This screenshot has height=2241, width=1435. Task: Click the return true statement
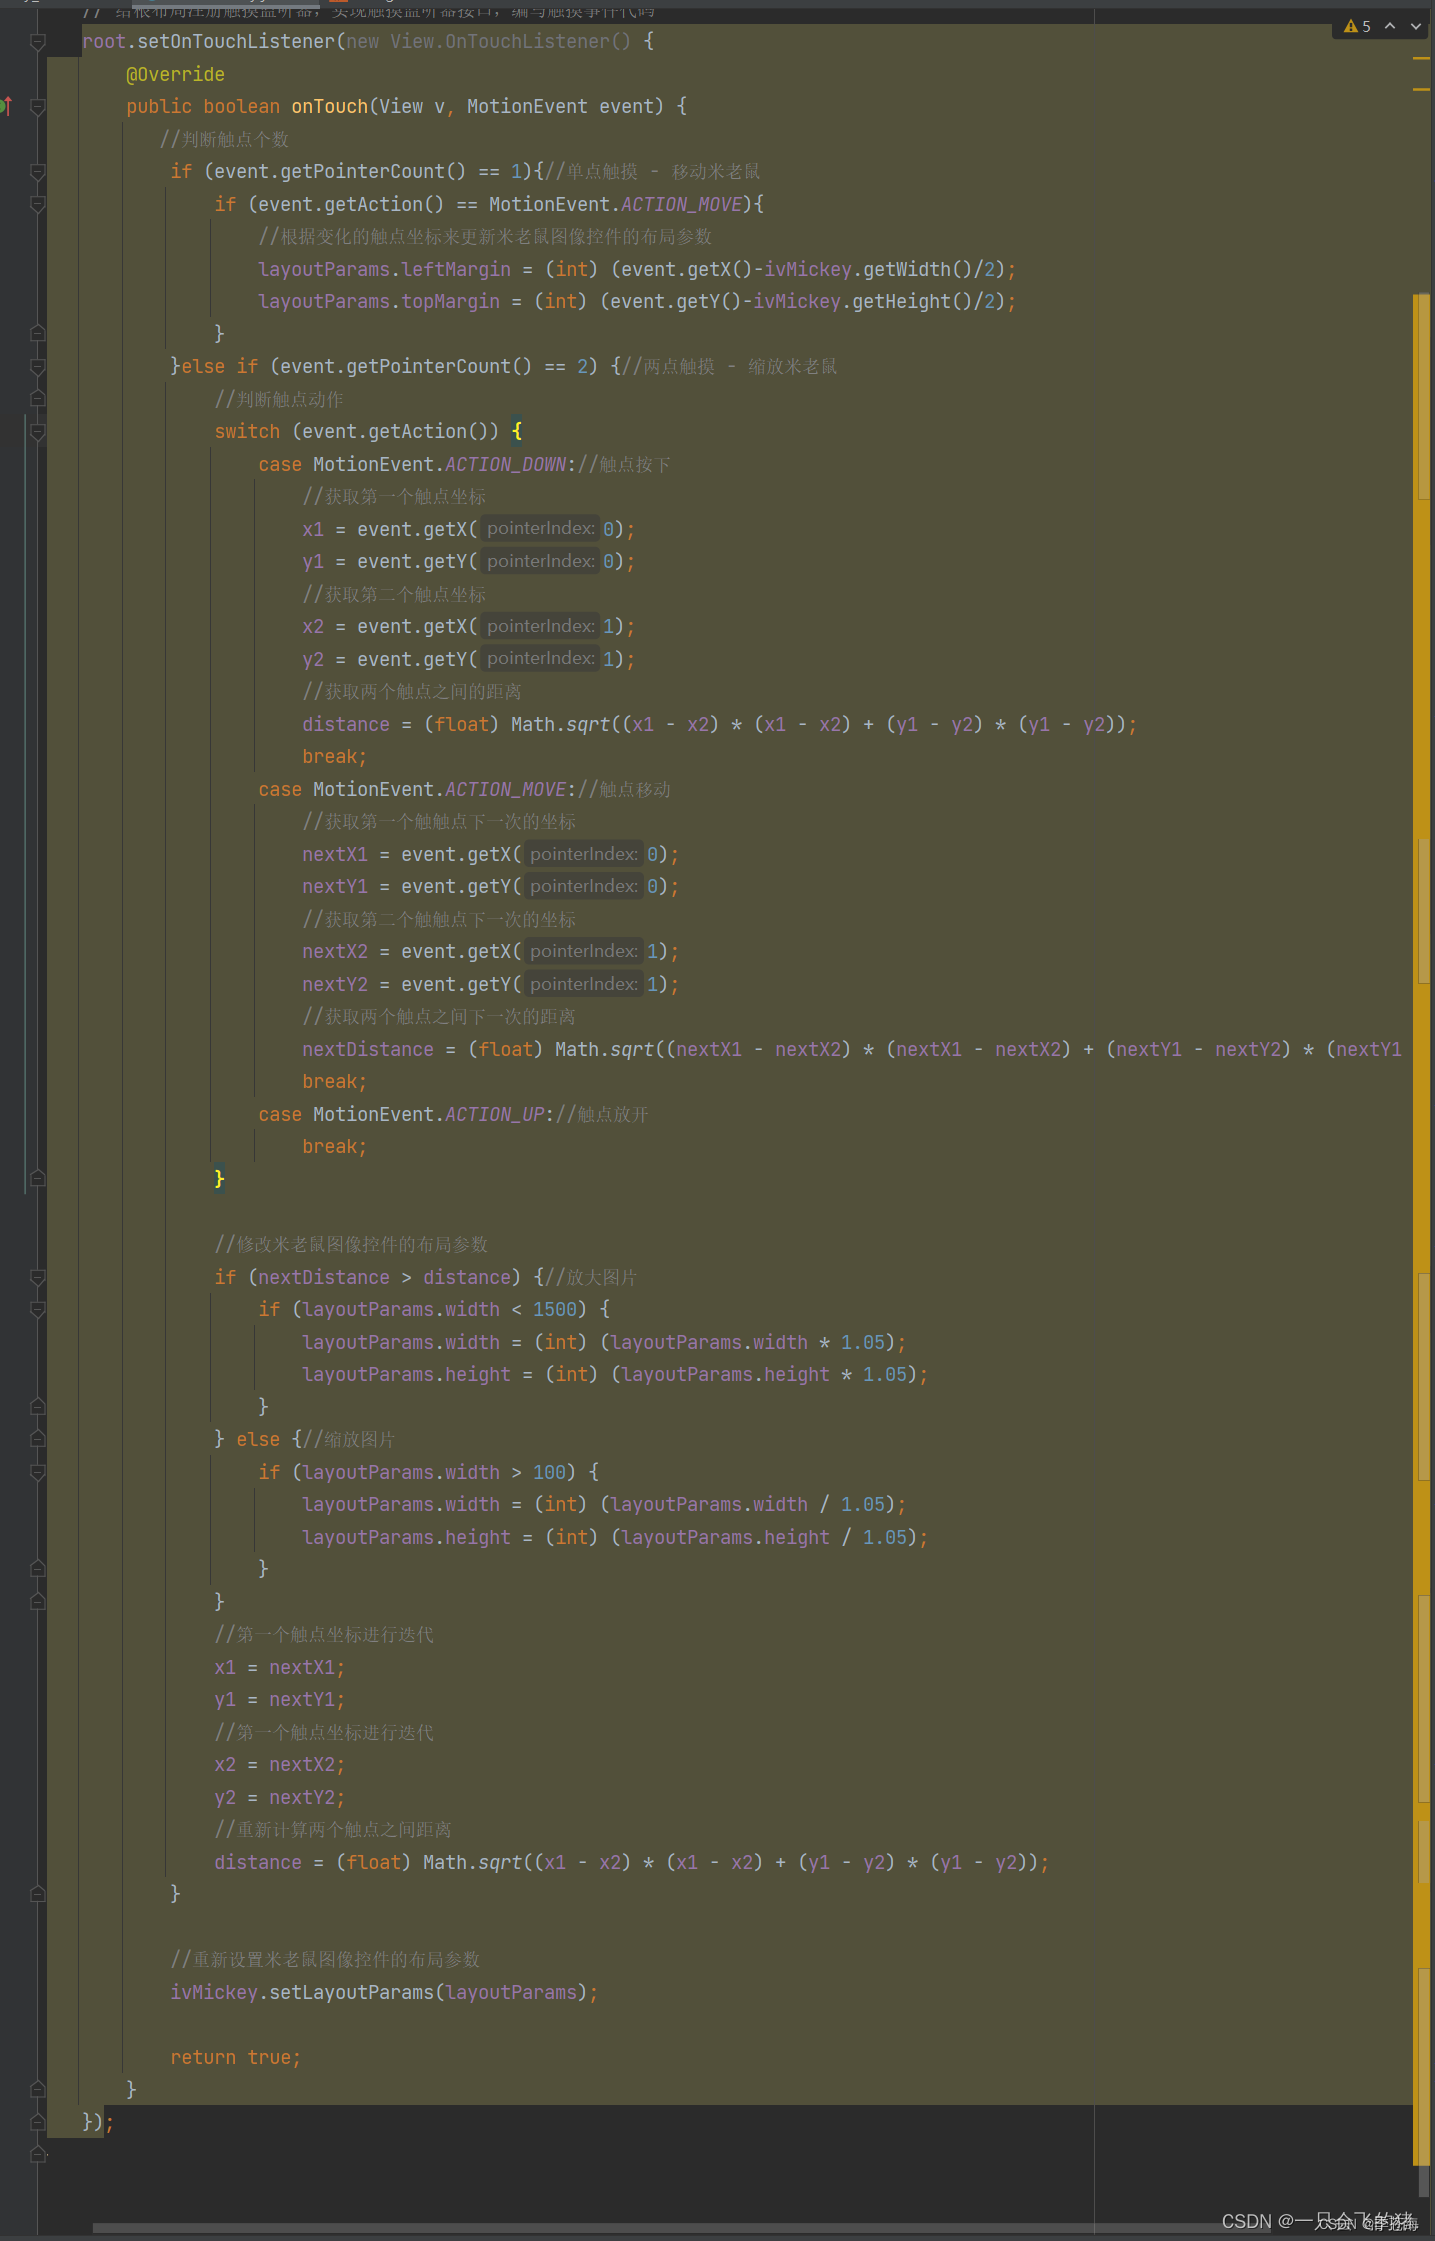[x=235, y=2057]
